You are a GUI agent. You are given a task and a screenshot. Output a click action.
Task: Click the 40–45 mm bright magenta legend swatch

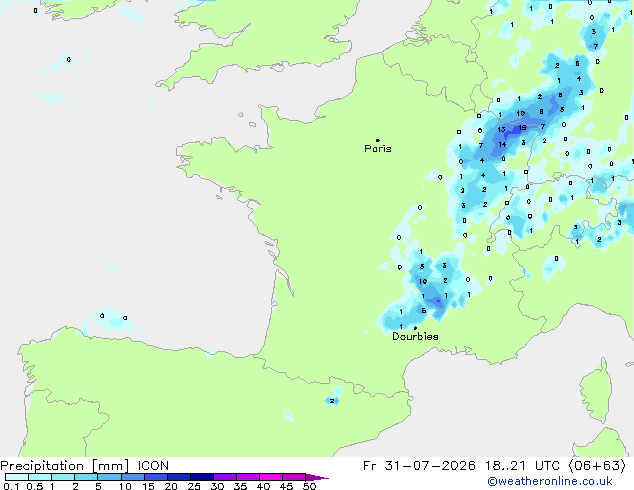271,477
